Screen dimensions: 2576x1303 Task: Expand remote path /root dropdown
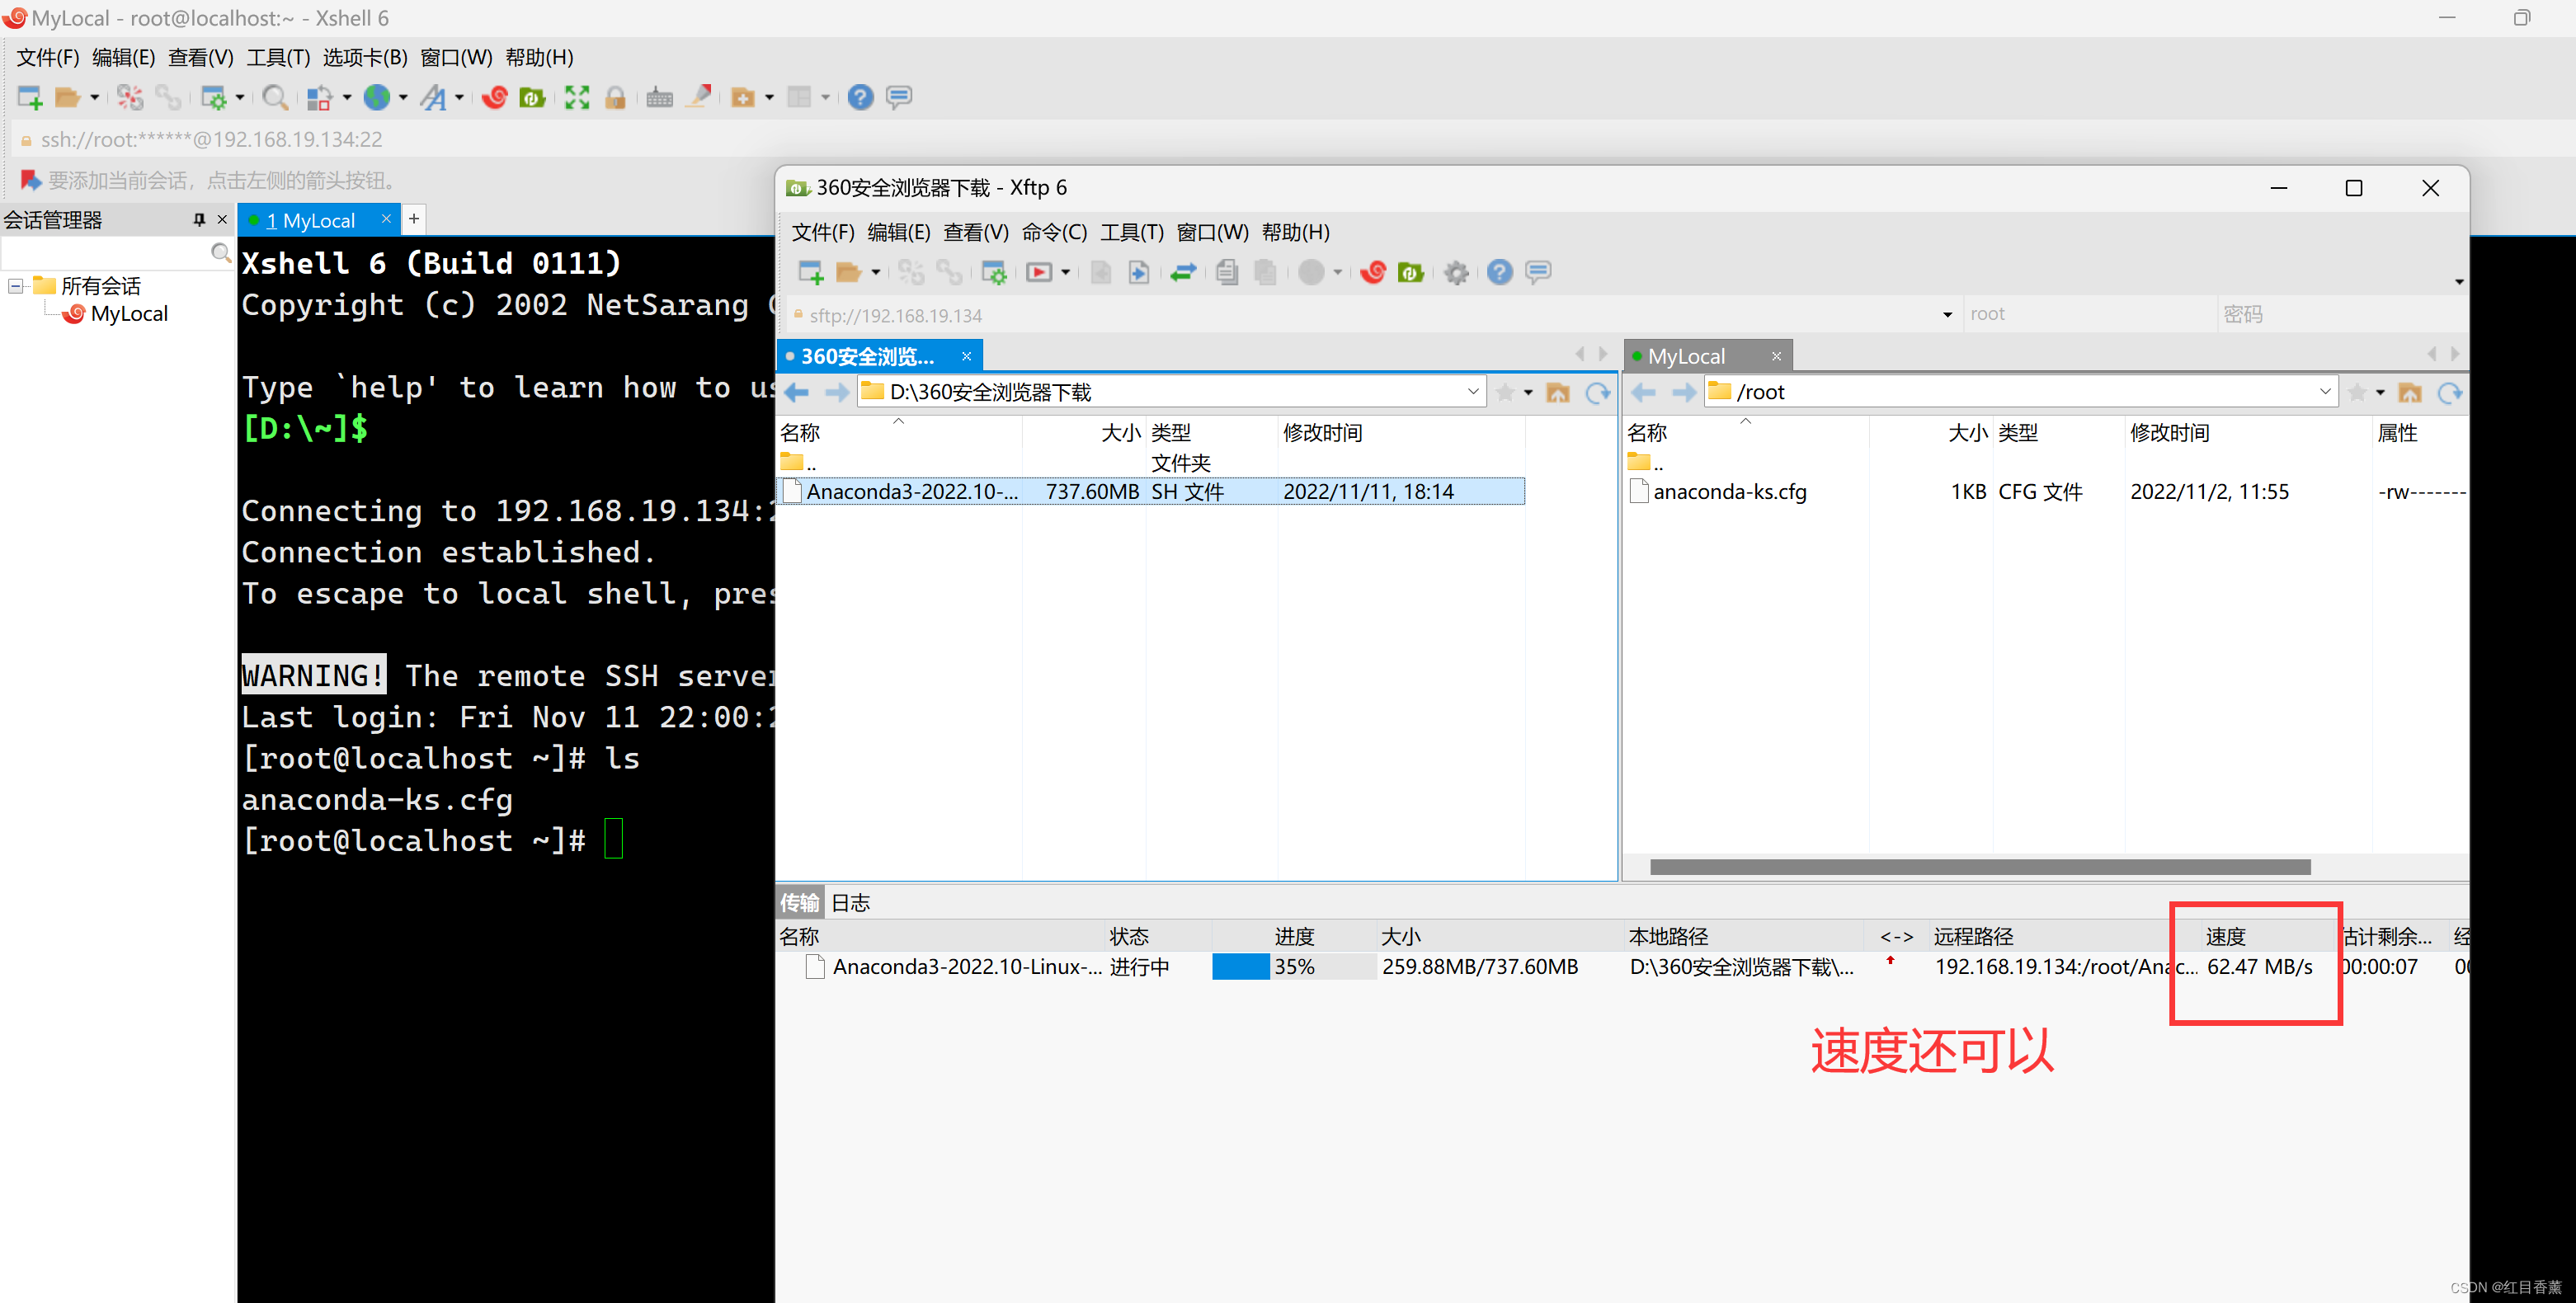point(2325,392)
